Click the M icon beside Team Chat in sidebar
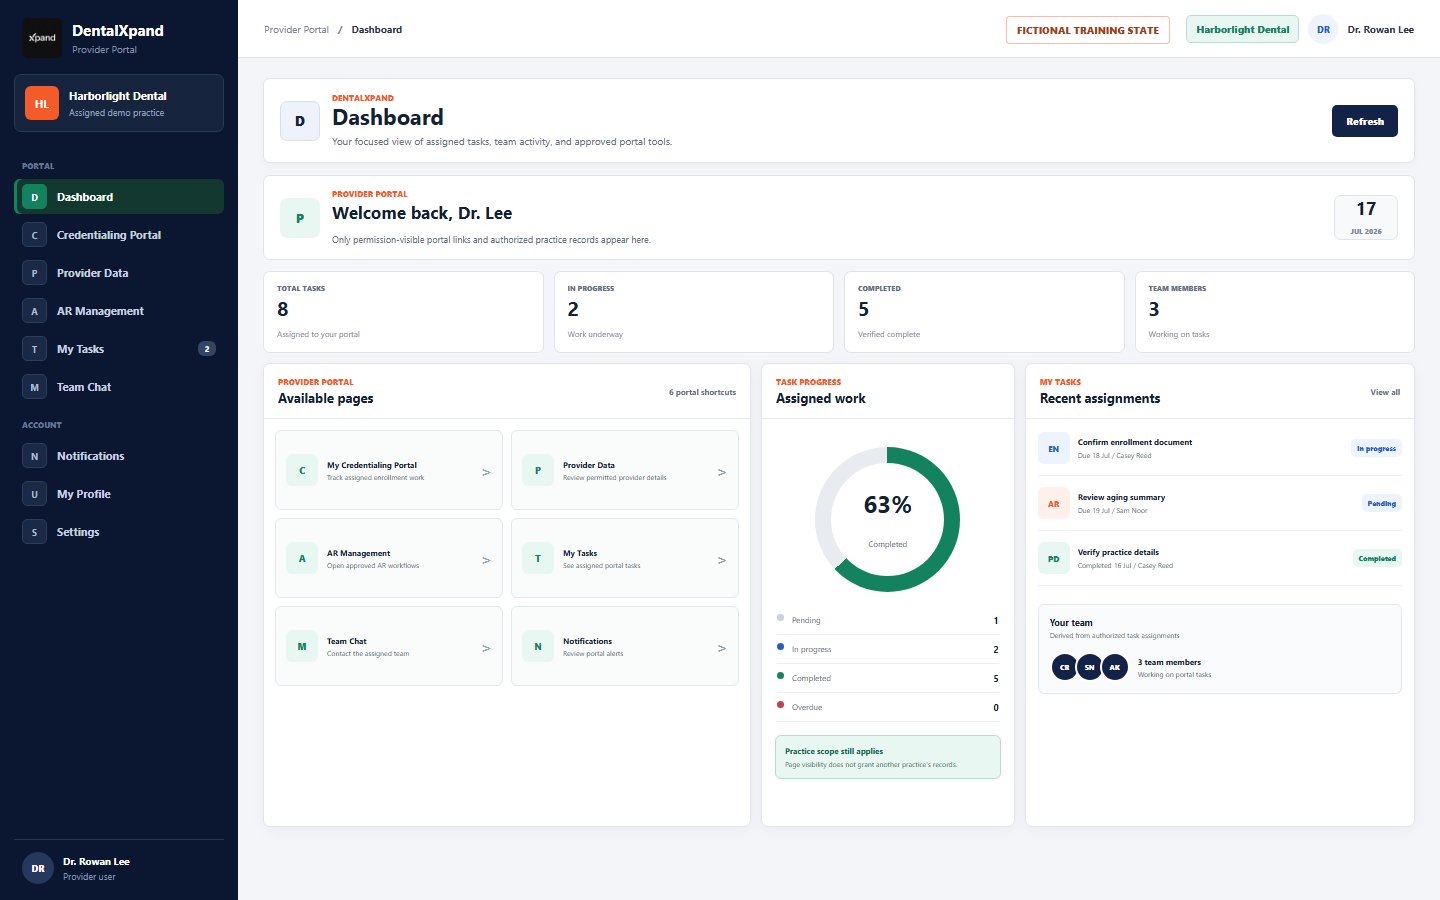1440x900 pixels. [x=34, y=387]
